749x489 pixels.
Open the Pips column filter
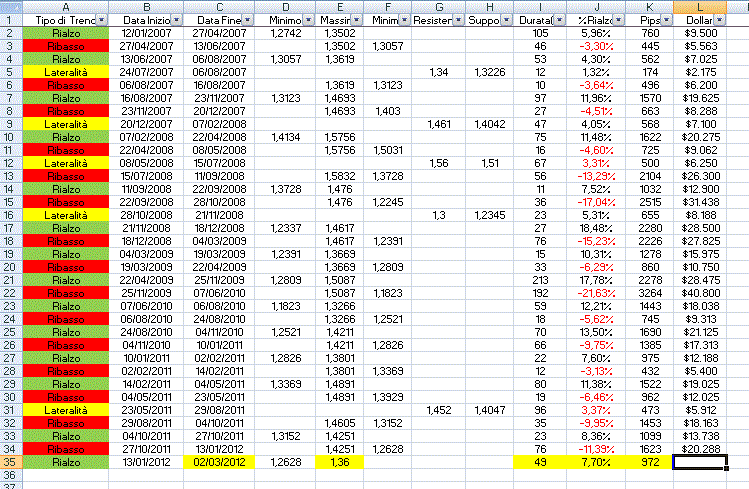663,20
